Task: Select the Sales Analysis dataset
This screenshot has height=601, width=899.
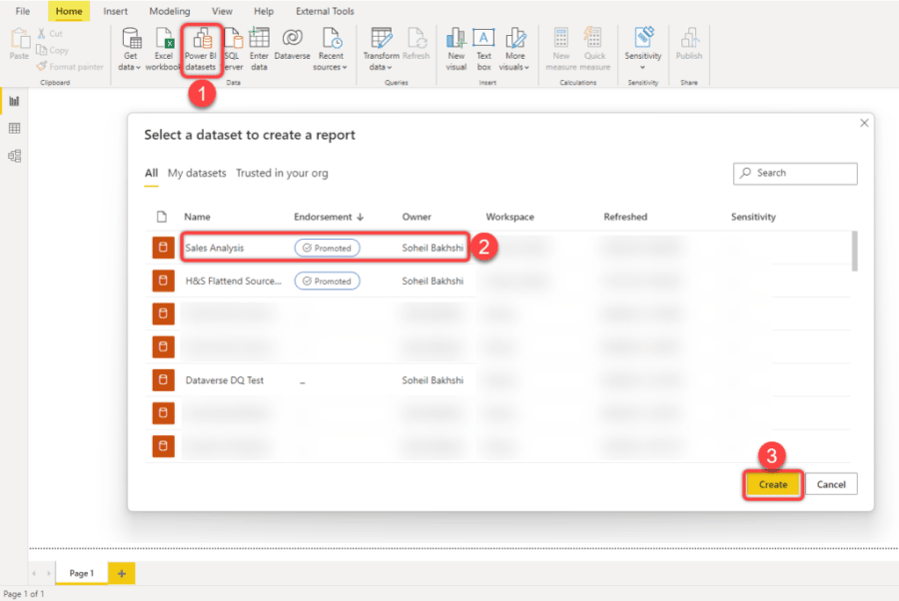Action: pyautogui.click(x=214, y=248)
